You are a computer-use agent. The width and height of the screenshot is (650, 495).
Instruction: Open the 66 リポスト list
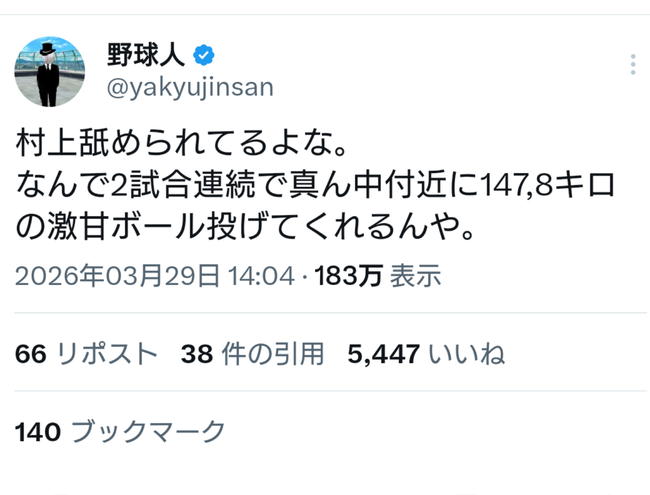86,354
